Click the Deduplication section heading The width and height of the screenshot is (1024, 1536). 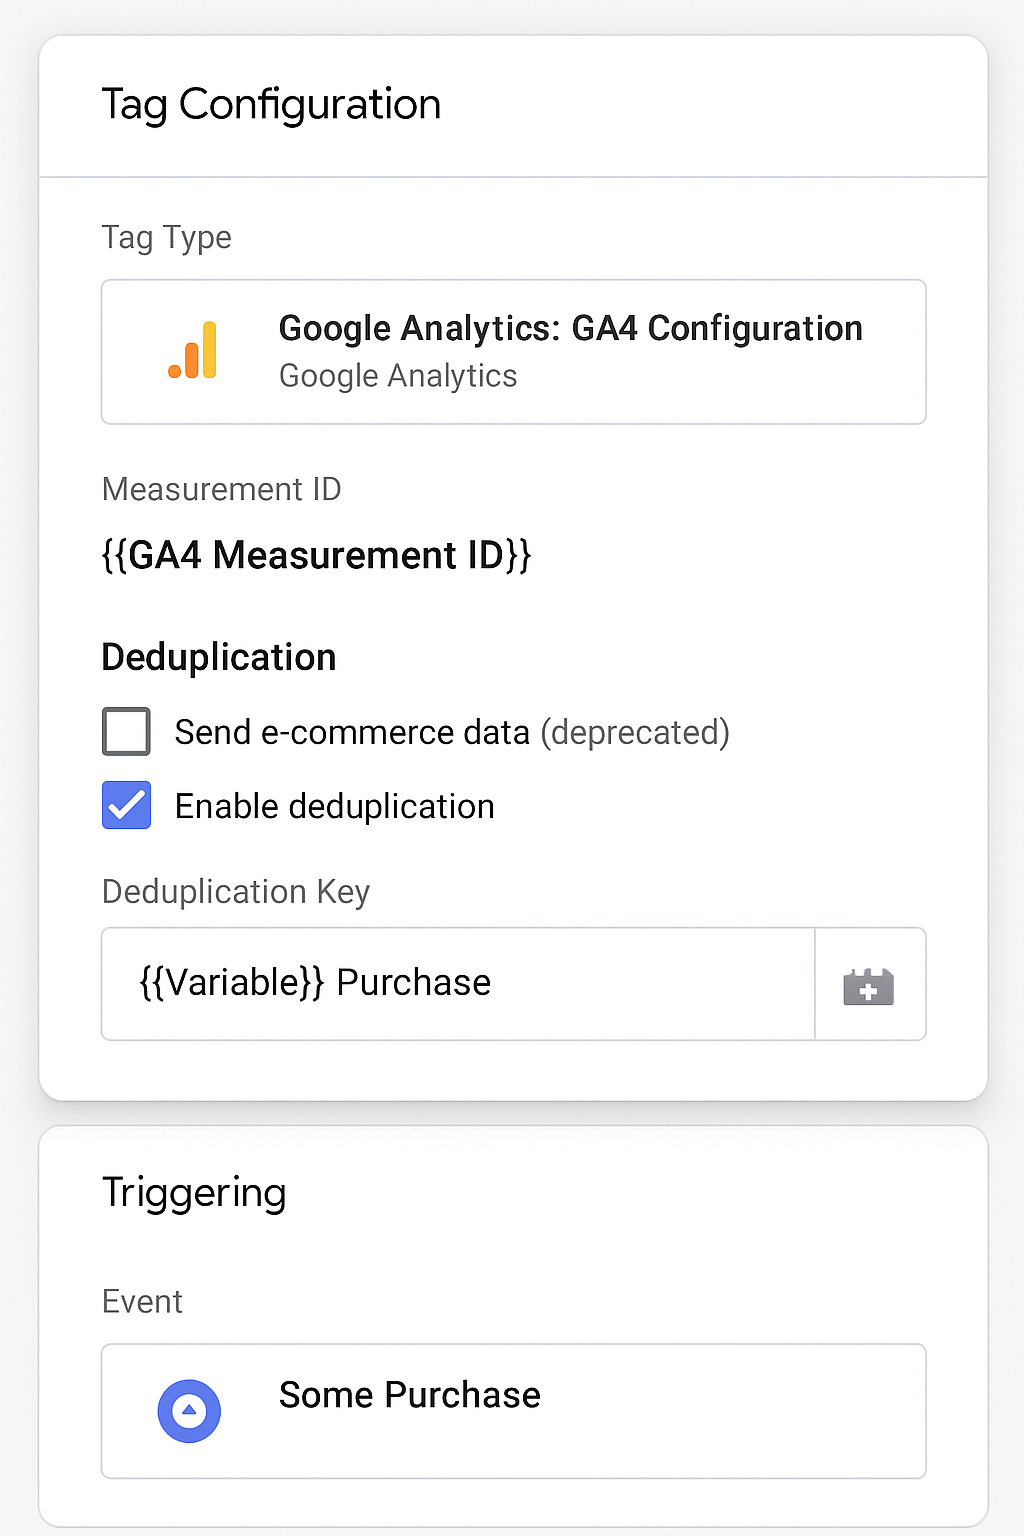coord(219,658)
